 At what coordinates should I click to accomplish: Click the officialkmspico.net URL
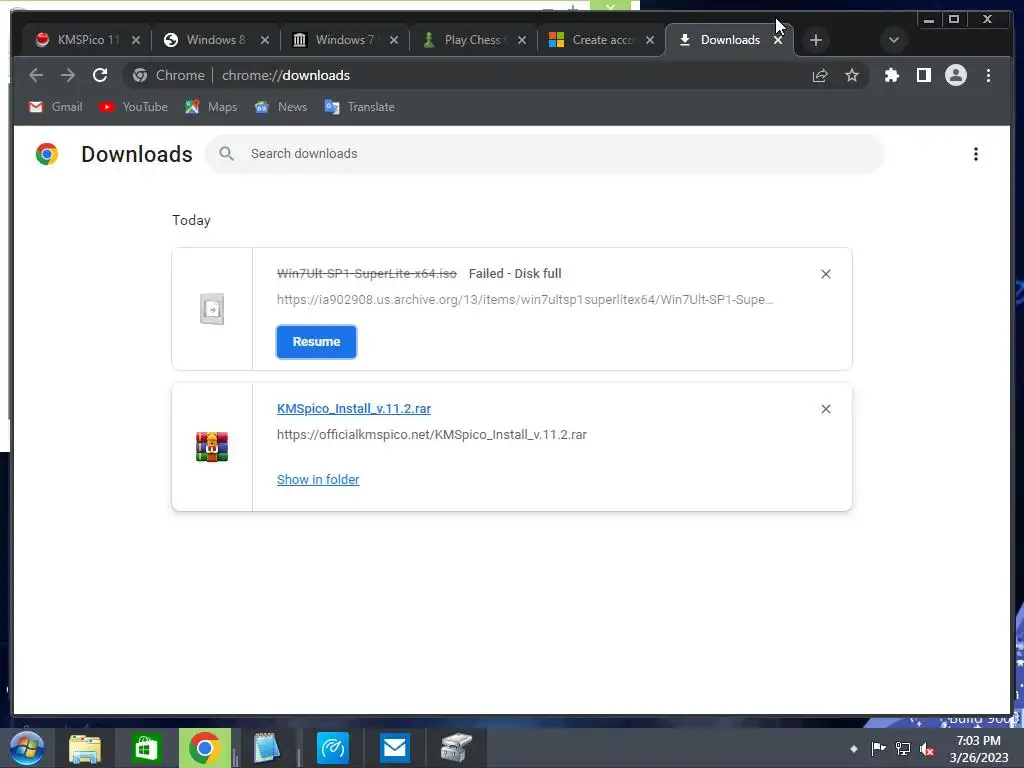(432, 435)
